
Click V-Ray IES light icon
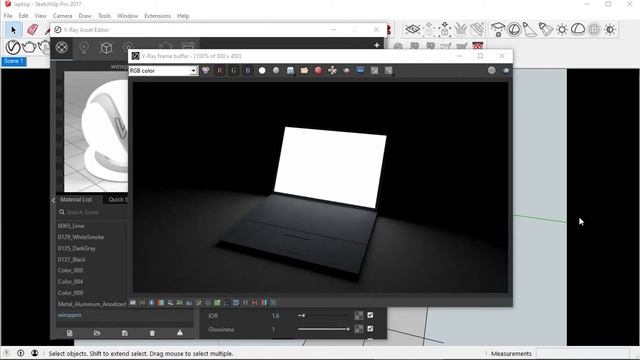point(546,29)
